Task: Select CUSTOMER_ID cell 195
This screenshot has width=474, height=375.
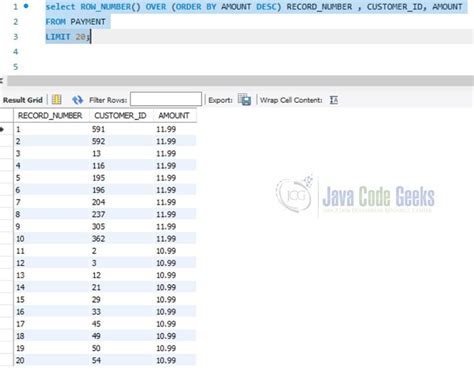Action: pyautogui.click(x=121, y=178)
